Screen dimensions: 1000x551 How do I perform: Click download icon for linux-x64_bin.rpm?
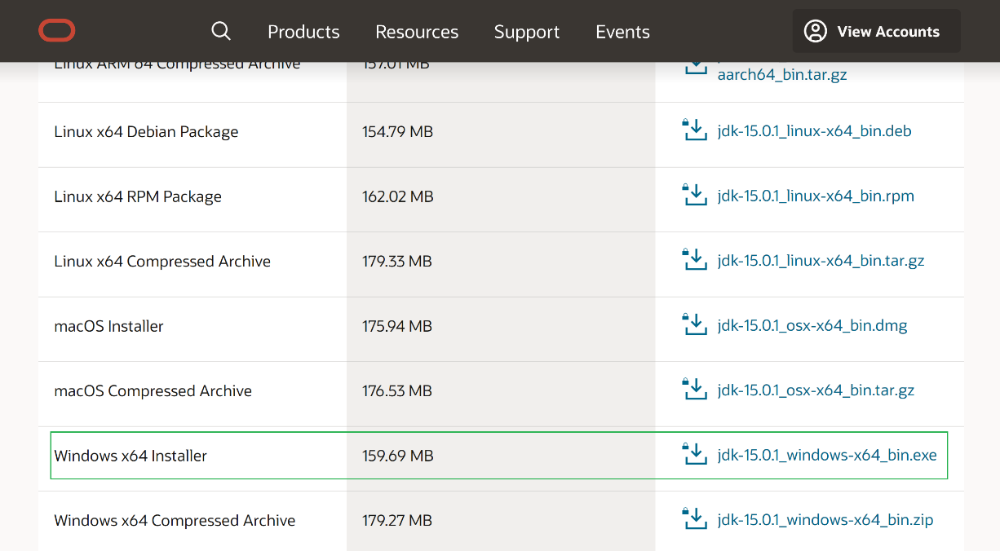[x=695, y=195]
